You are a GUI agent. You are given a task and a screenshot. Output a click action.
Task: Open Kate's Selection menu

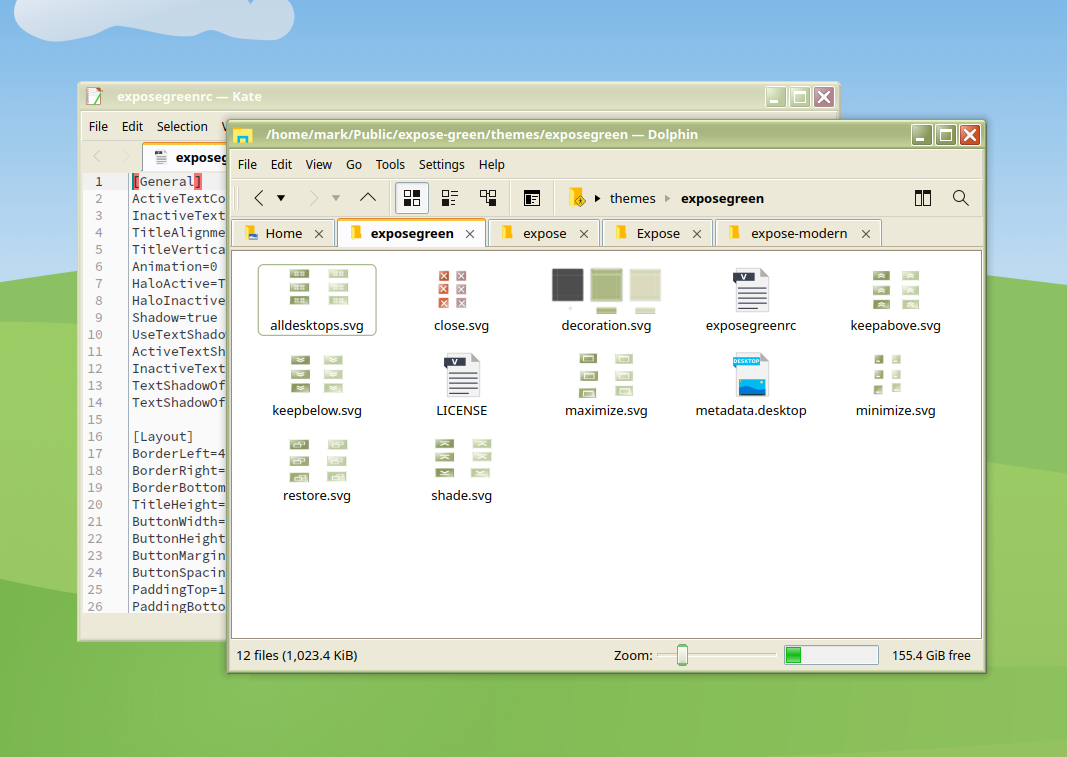pyautogui.click(x=182, y=127)
